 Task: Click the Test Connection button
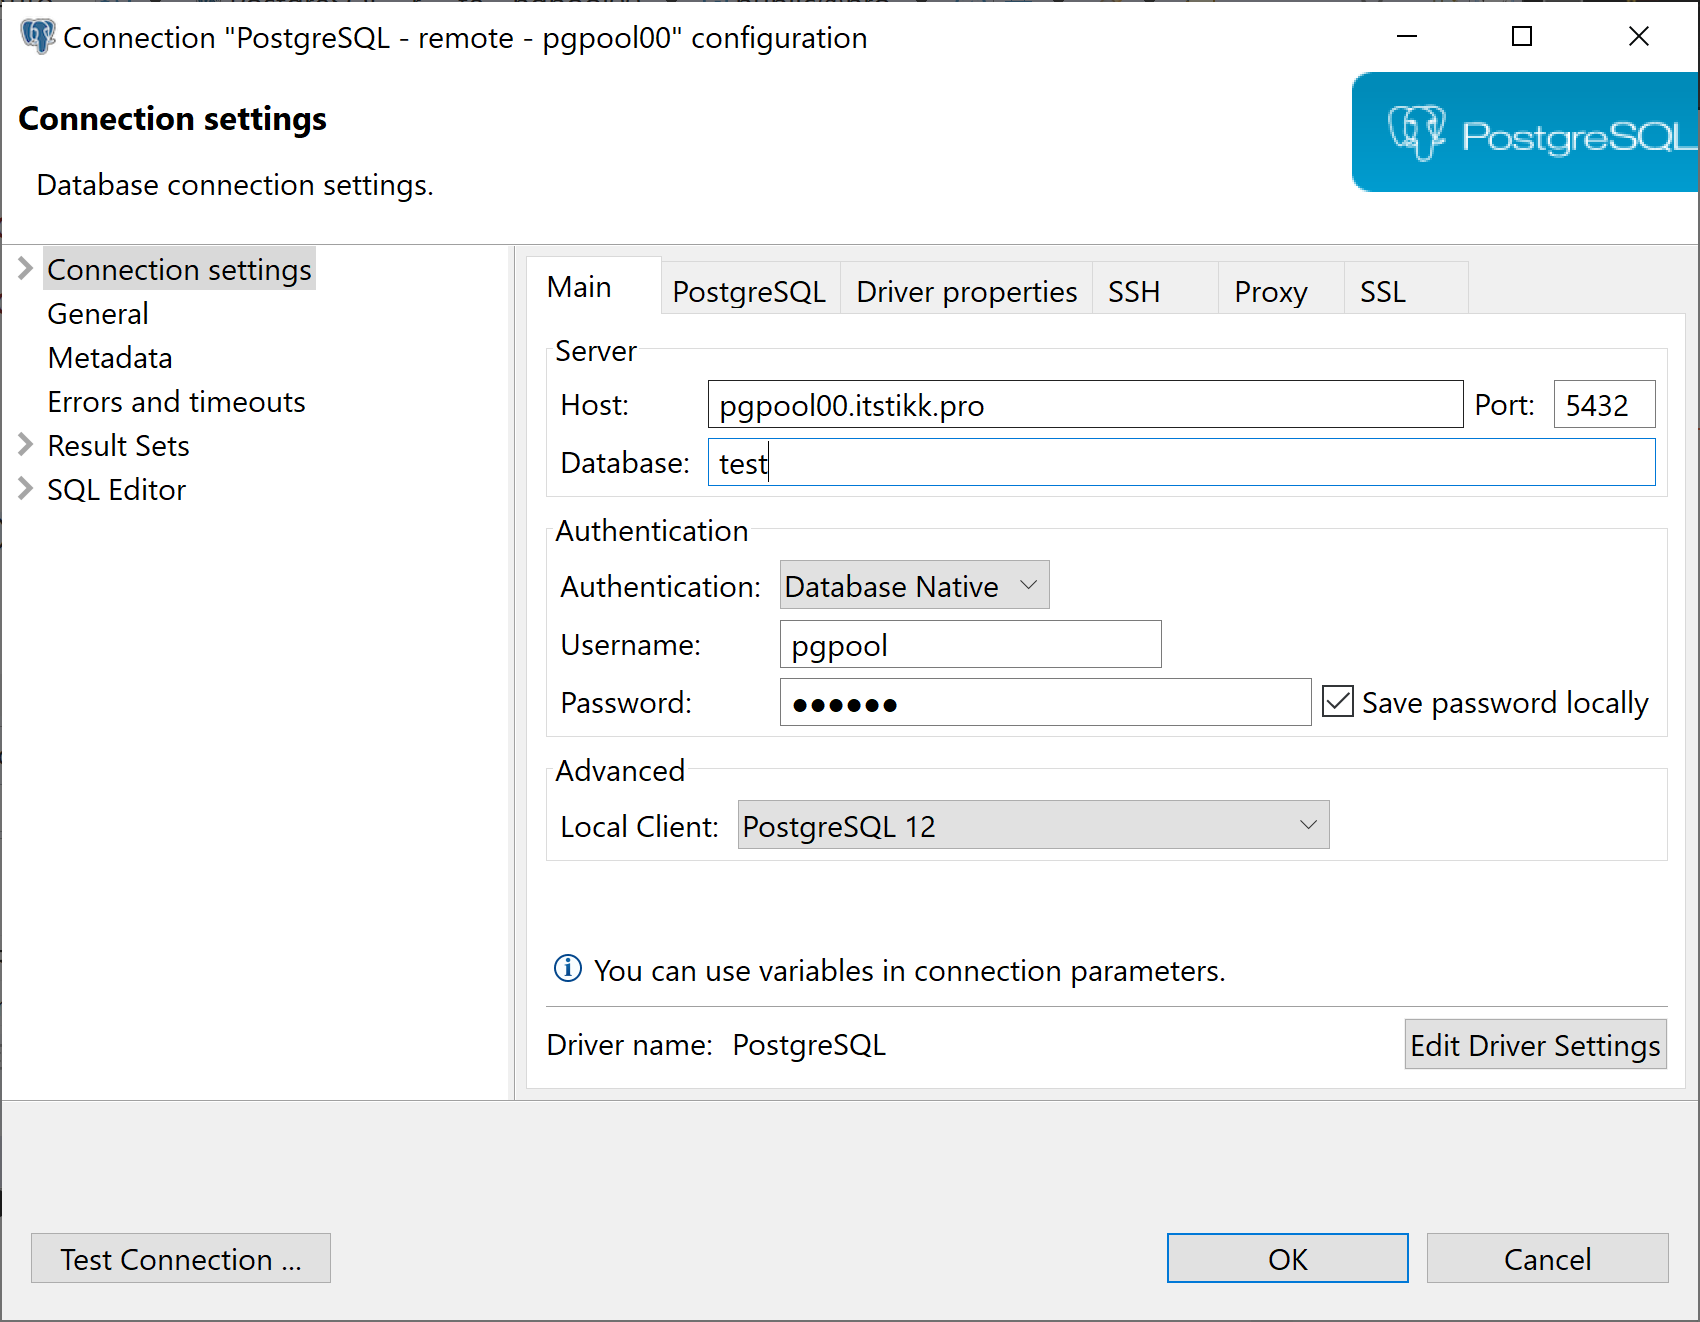180,1258
